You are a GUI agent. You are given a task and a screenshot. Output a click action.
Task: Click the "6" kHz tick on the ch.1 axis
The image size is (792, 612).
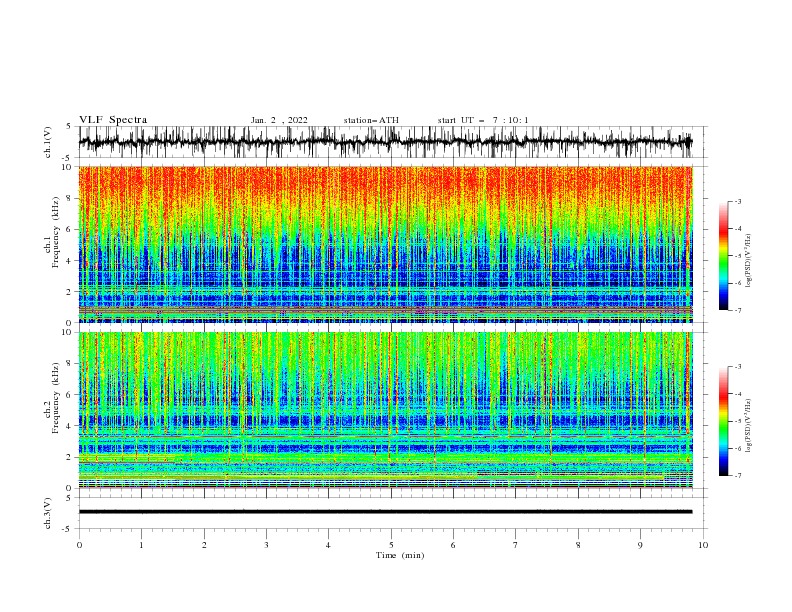70,229
